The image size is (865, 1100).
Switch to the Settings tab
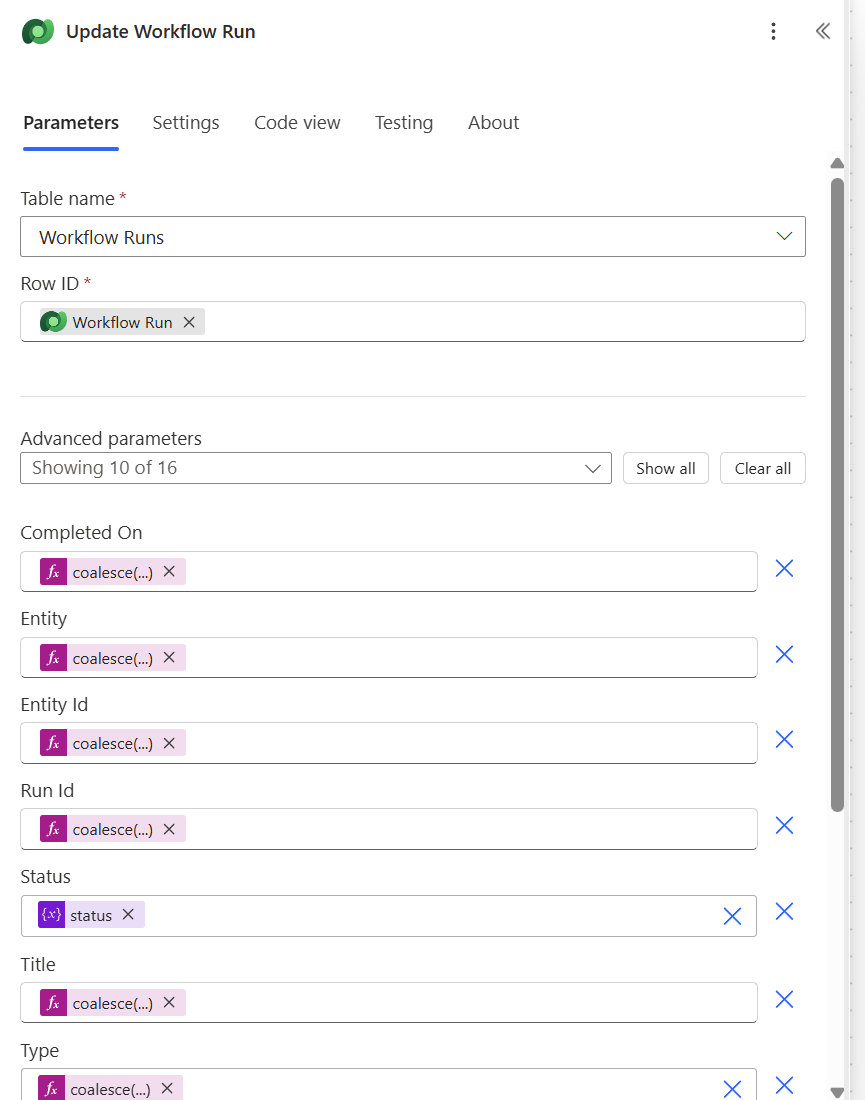(x=186, y=123)
